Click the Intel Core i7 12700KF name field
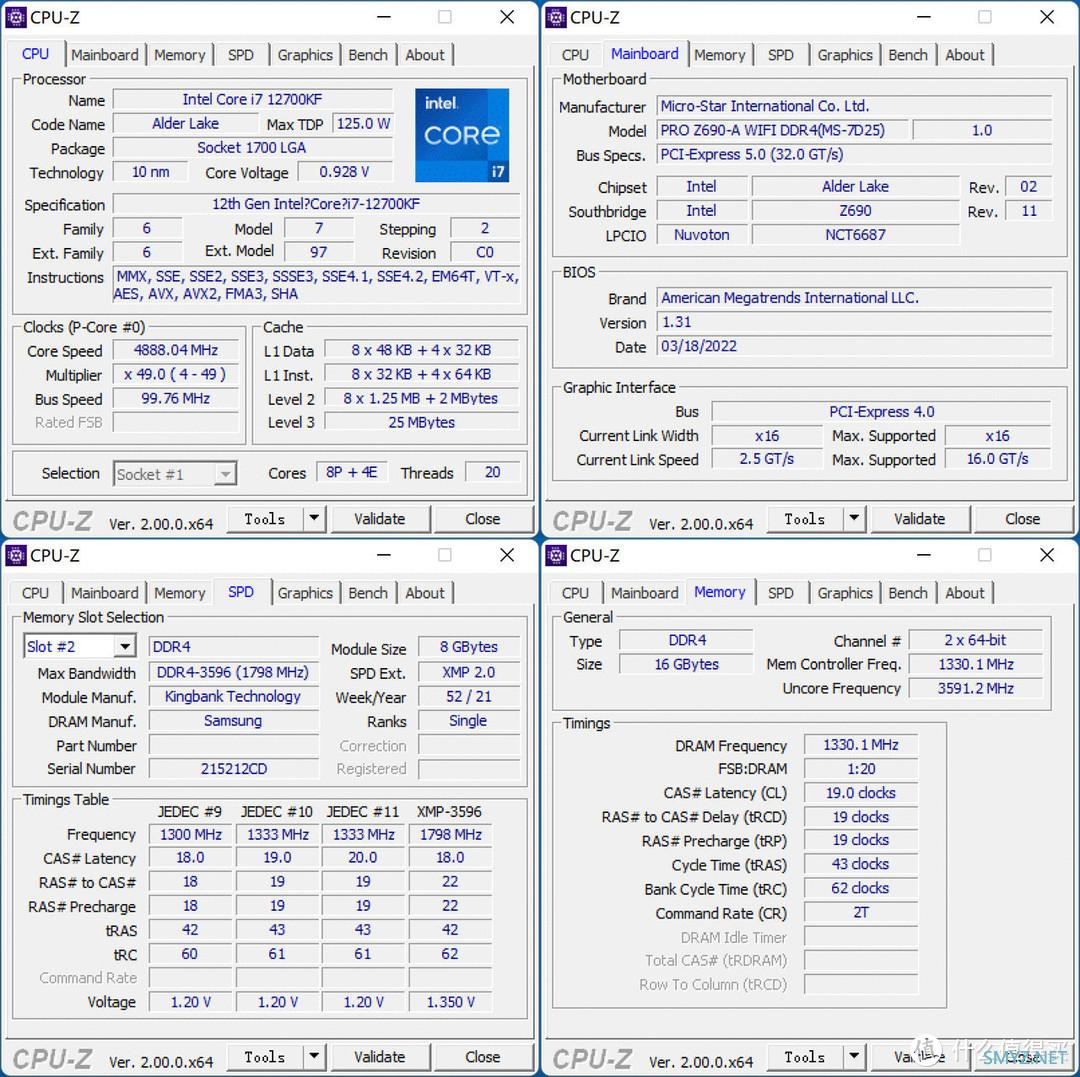The image size is (1080, 1077). [x=253, y=99]
